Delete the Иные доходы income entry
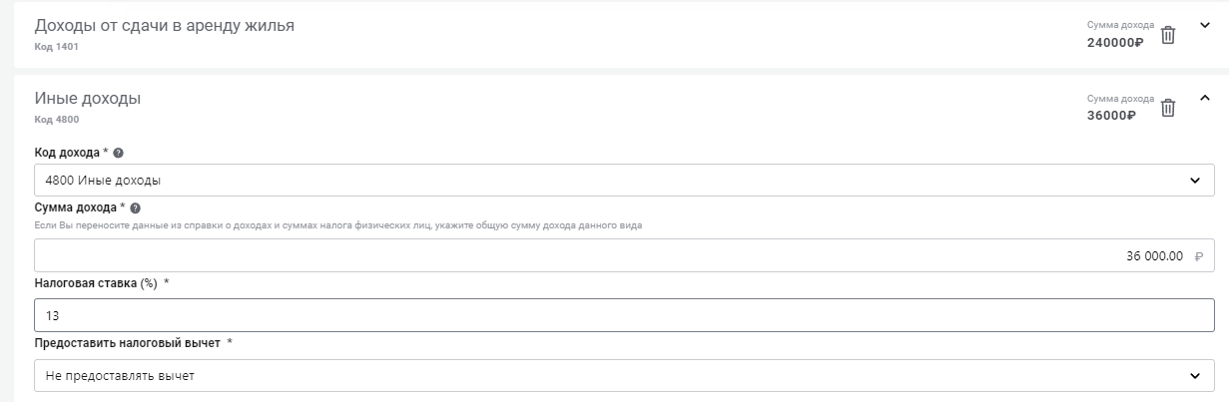Image resolution: width=1229 pixels, height=402 pixels. click(1167, 107)
